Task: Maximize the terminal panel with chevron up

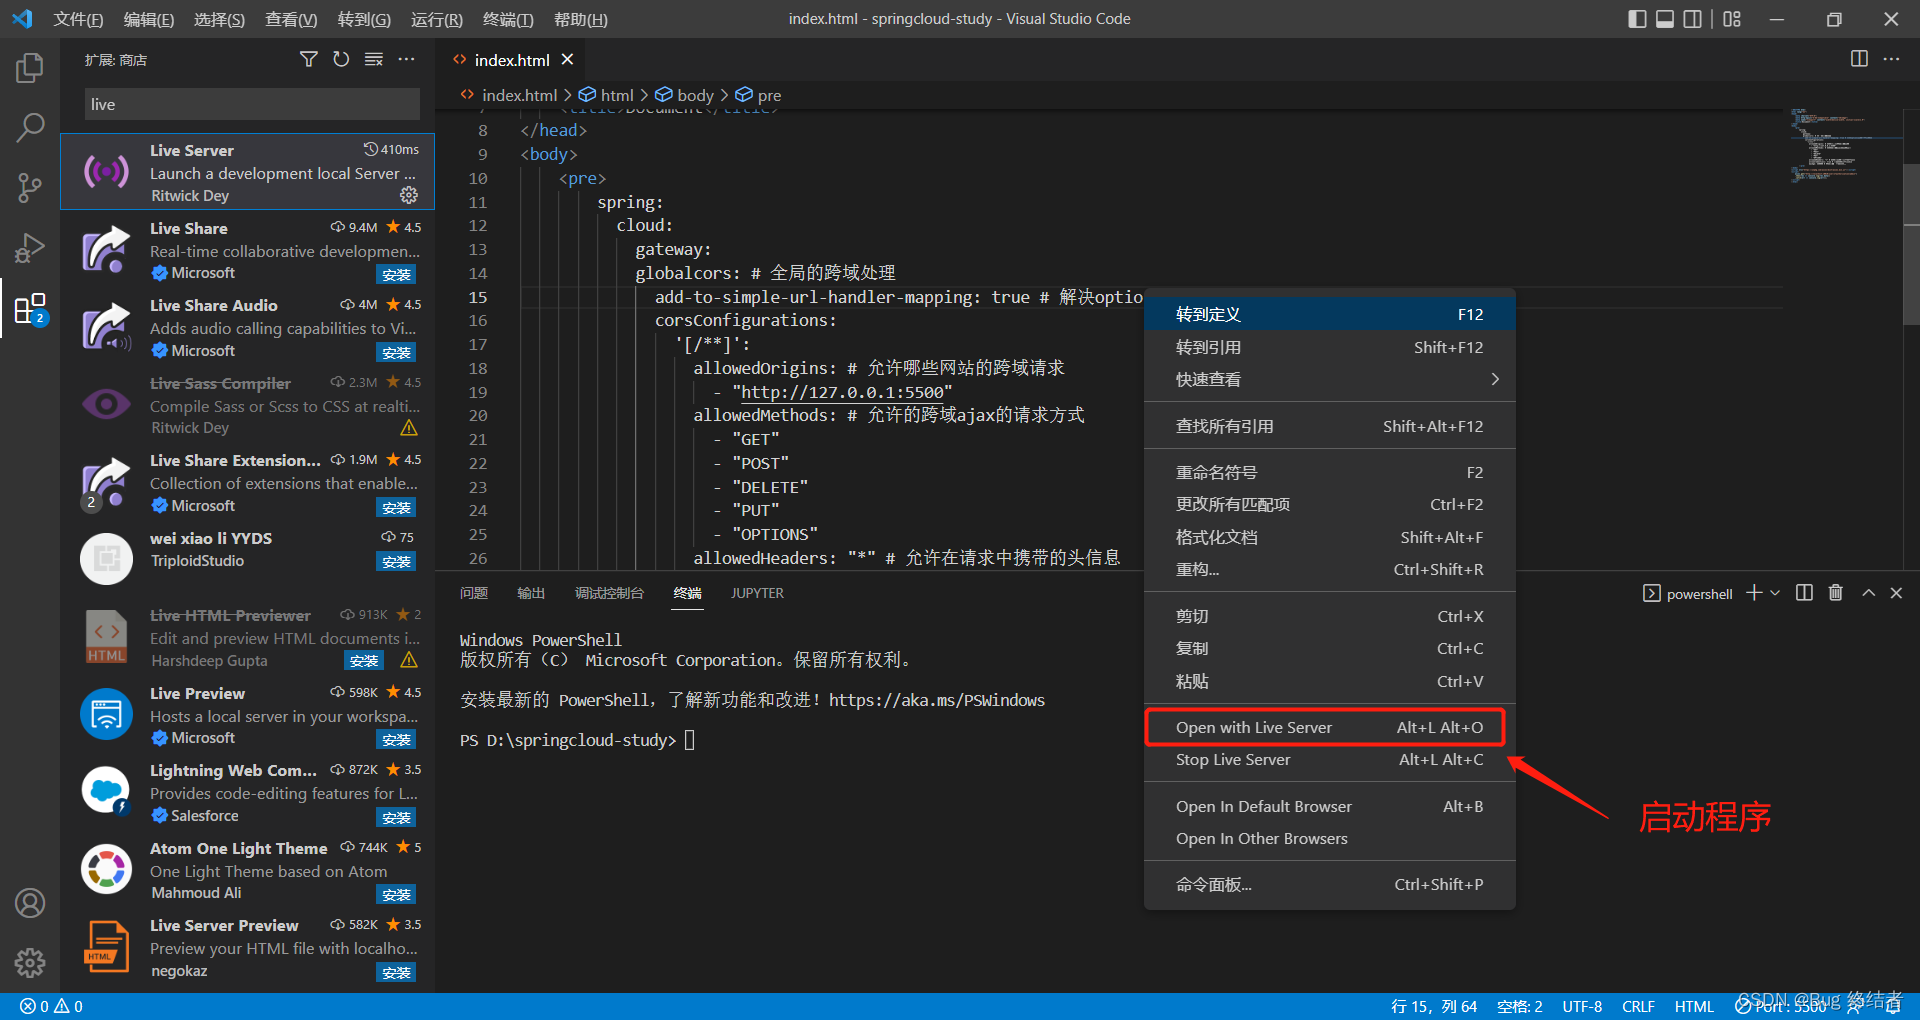Action: pos(1868,593)
